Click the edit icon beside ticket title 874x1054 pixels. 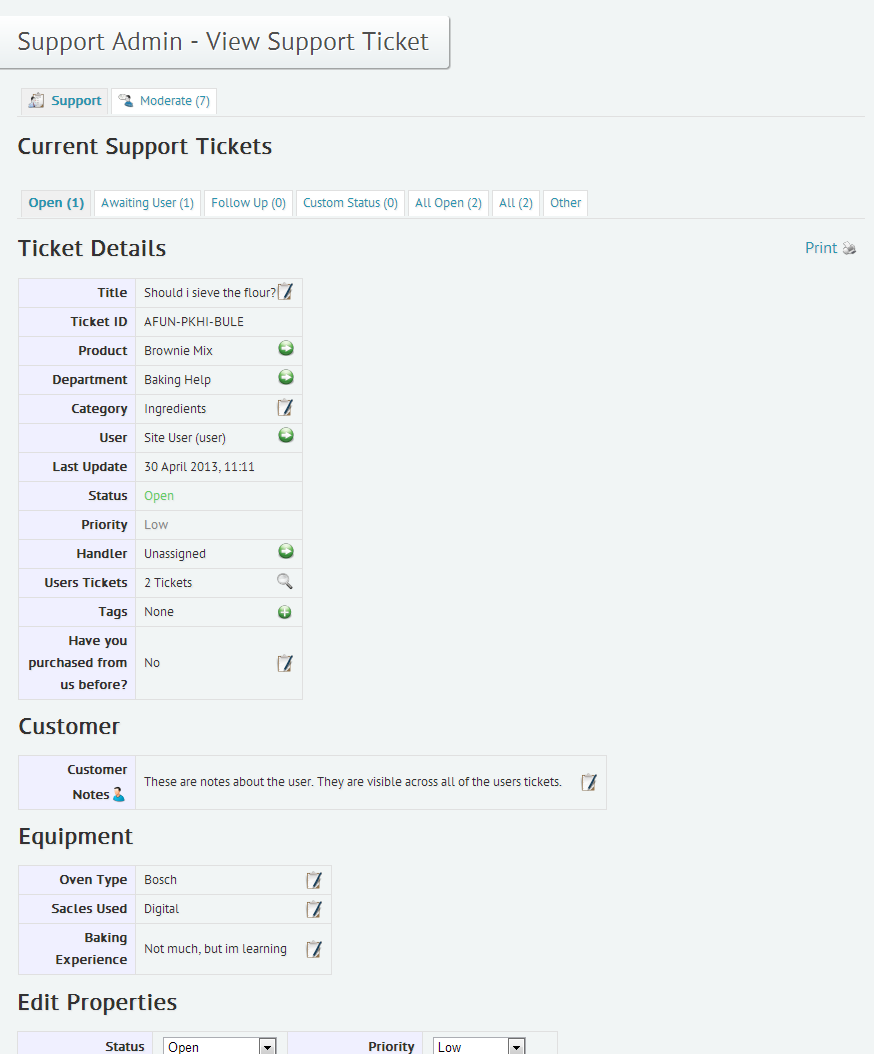point(285,291)
